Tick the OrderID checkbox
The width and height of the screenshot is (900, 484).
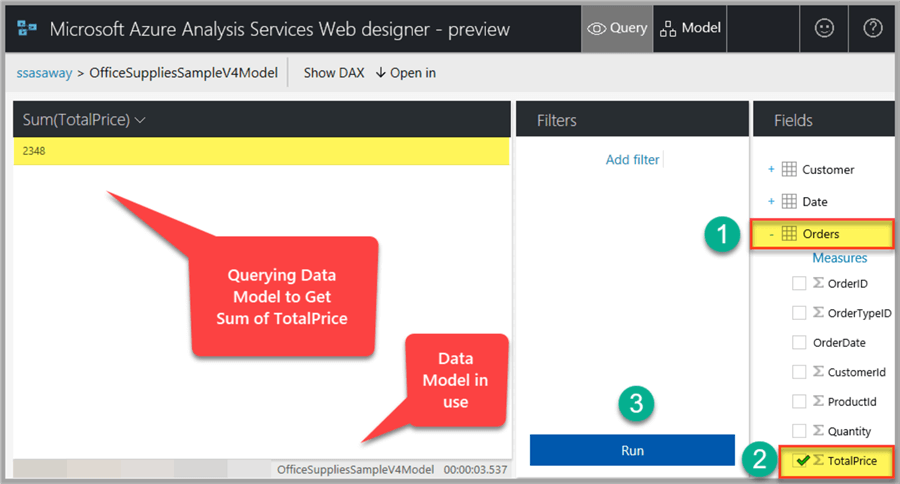coord(799,283)
